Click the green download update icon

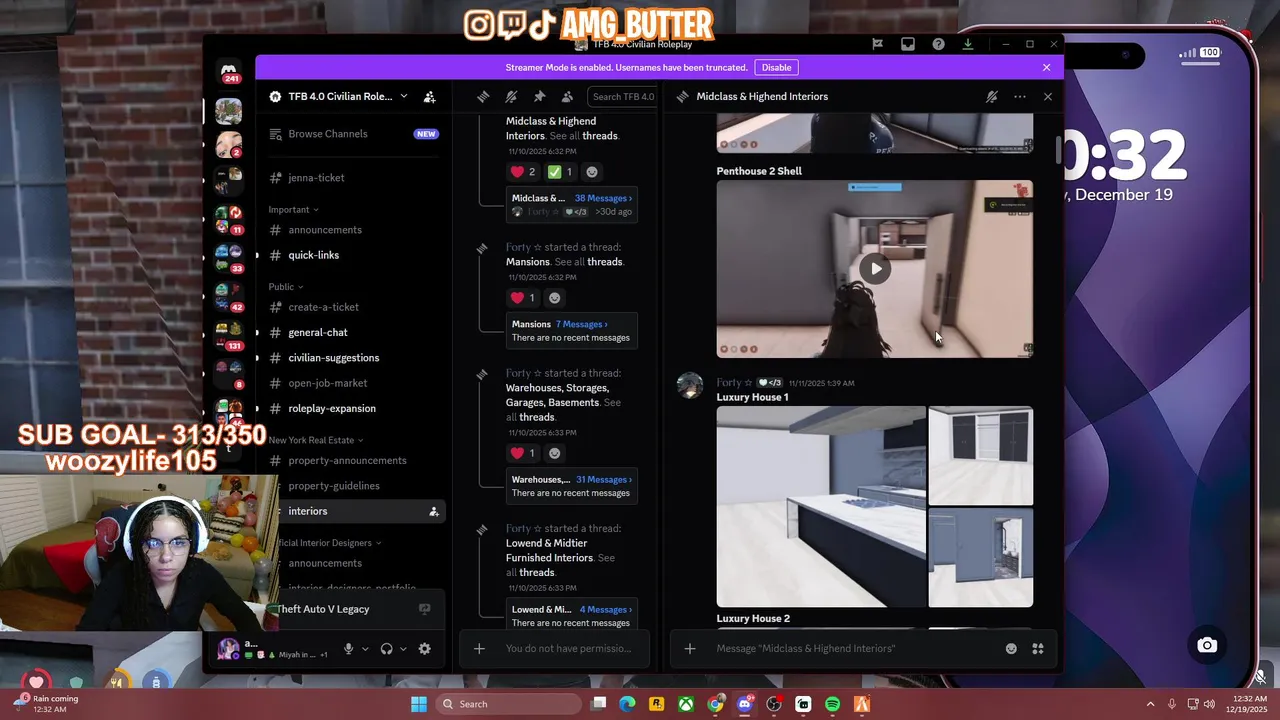(967, 44)
